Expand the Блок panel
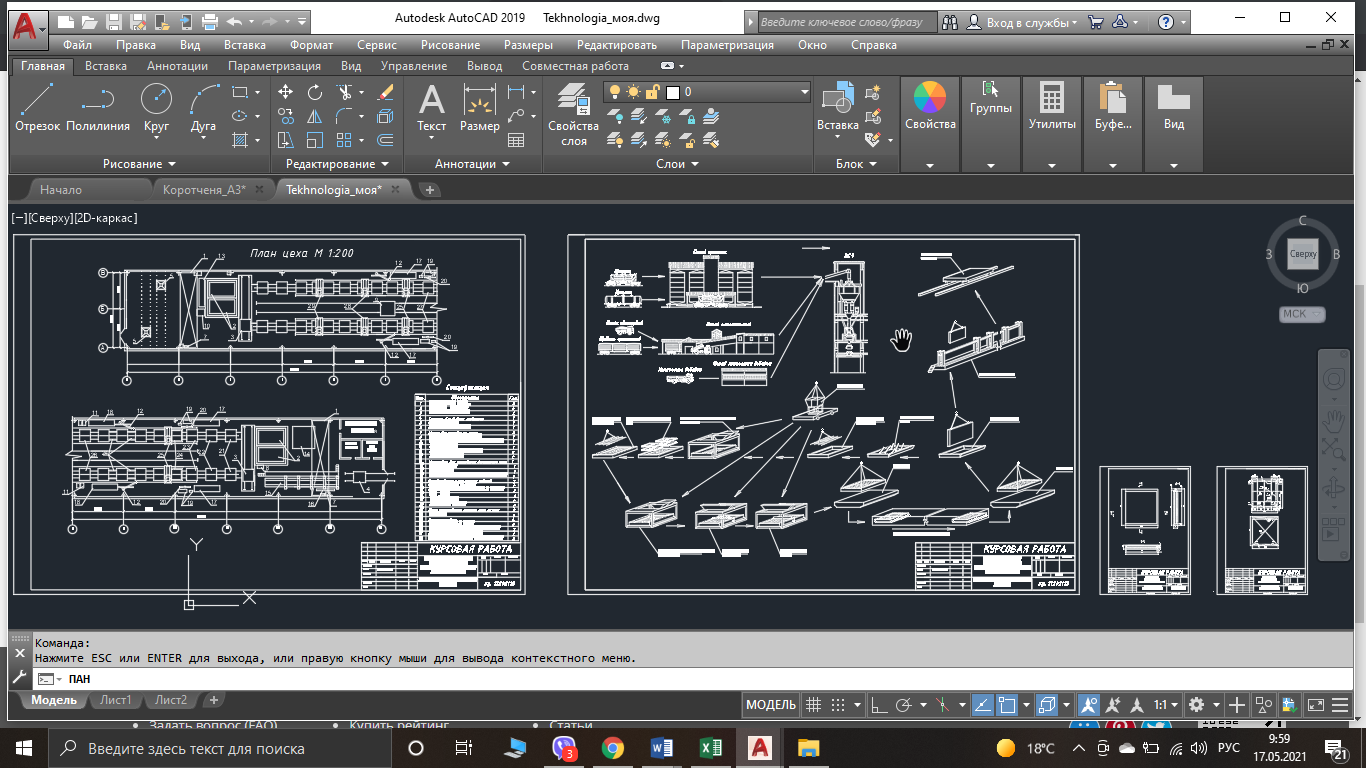Screen dimensions: 1366x768 pyautogui.click(x=856, y=164)
